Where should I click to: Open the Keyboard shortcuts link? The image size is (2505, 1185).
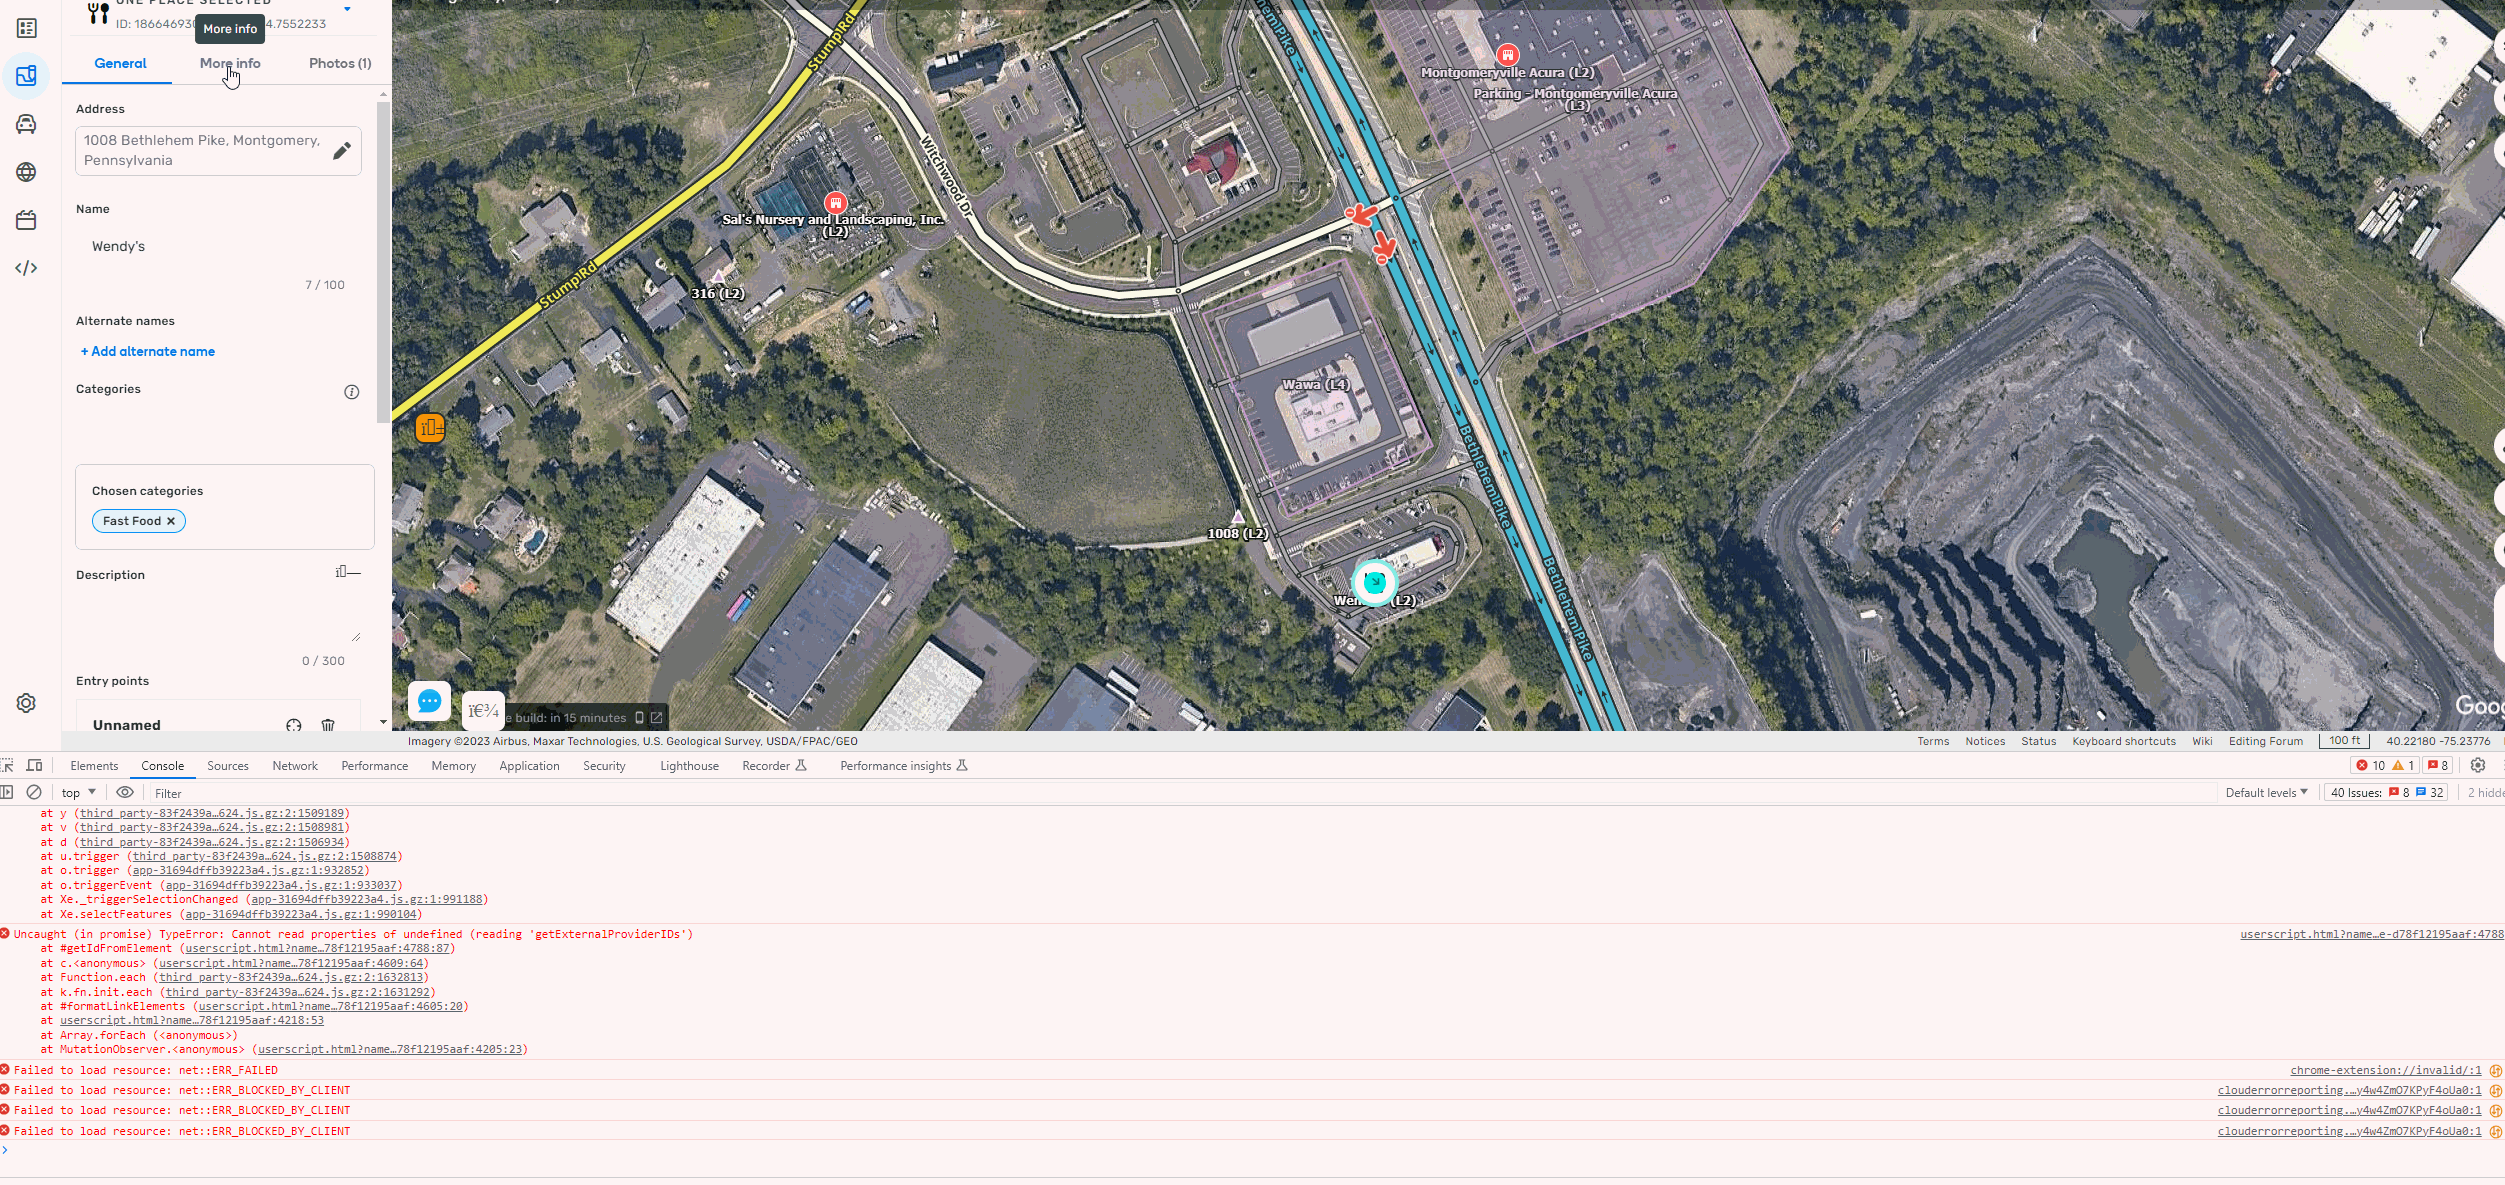(x=2123, y=742)
